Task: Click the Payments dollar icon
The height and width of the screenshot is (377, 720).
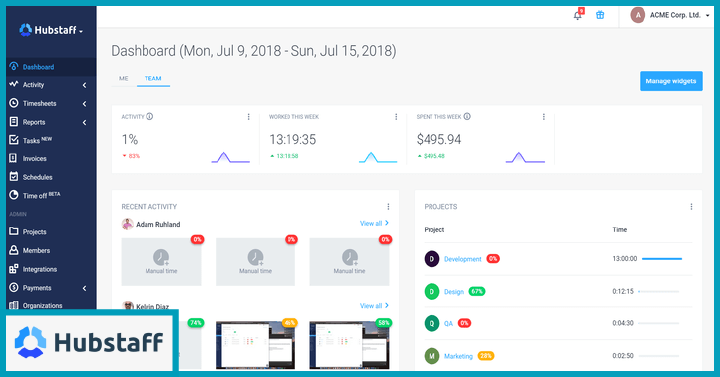Action: point(14,287)
